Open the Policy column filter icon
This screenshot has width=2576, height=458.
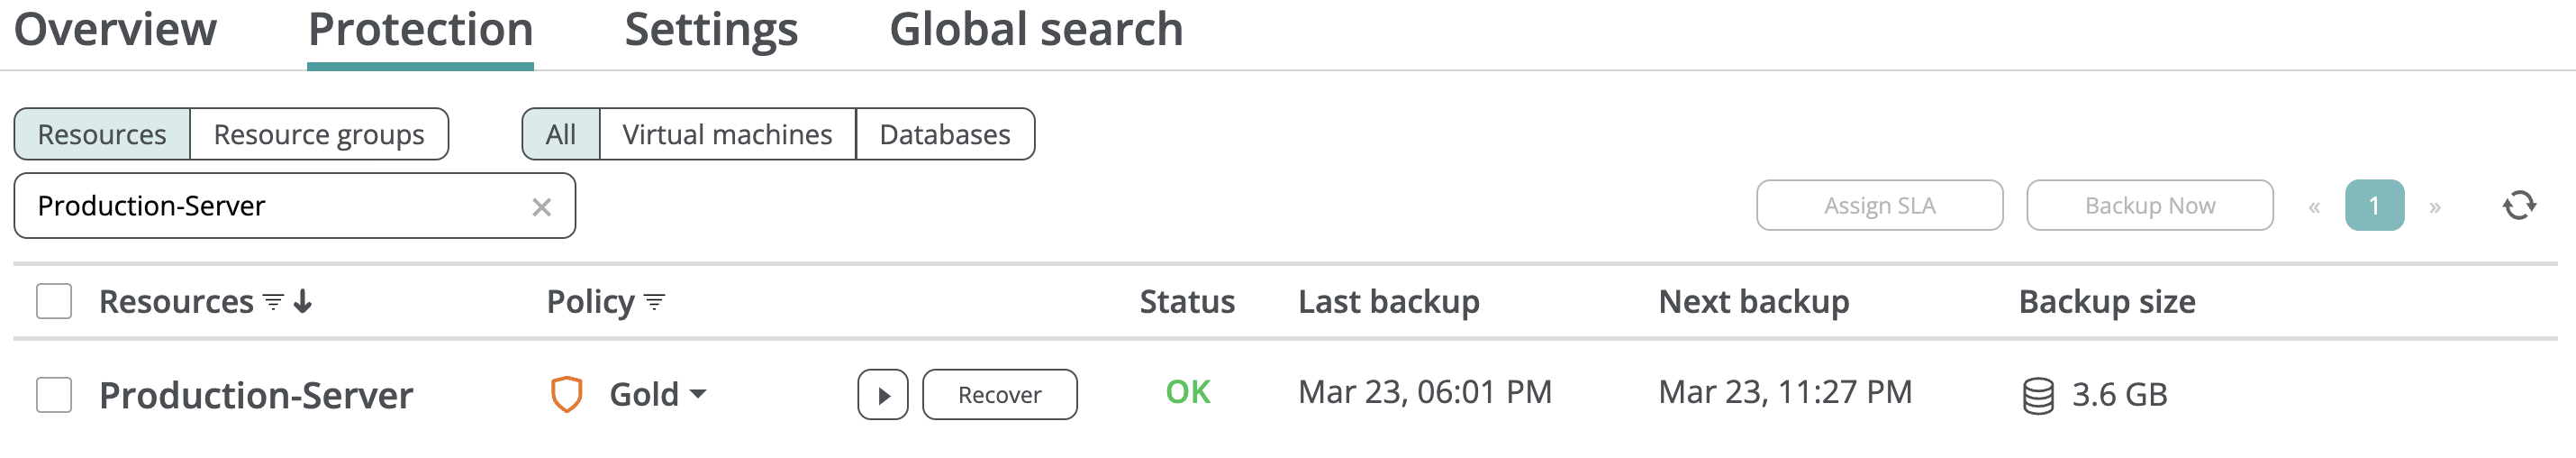(654, 301)
